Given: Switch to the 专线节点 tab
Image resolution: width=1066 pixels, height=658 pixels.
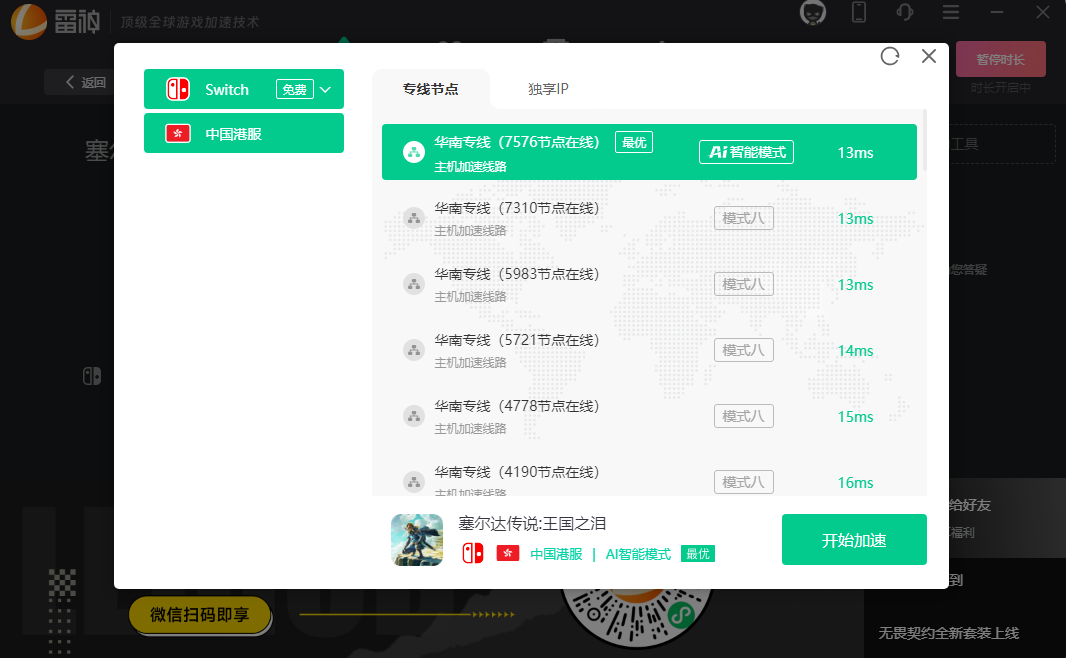Looking at the screenshot, I should tap(430, 89).
